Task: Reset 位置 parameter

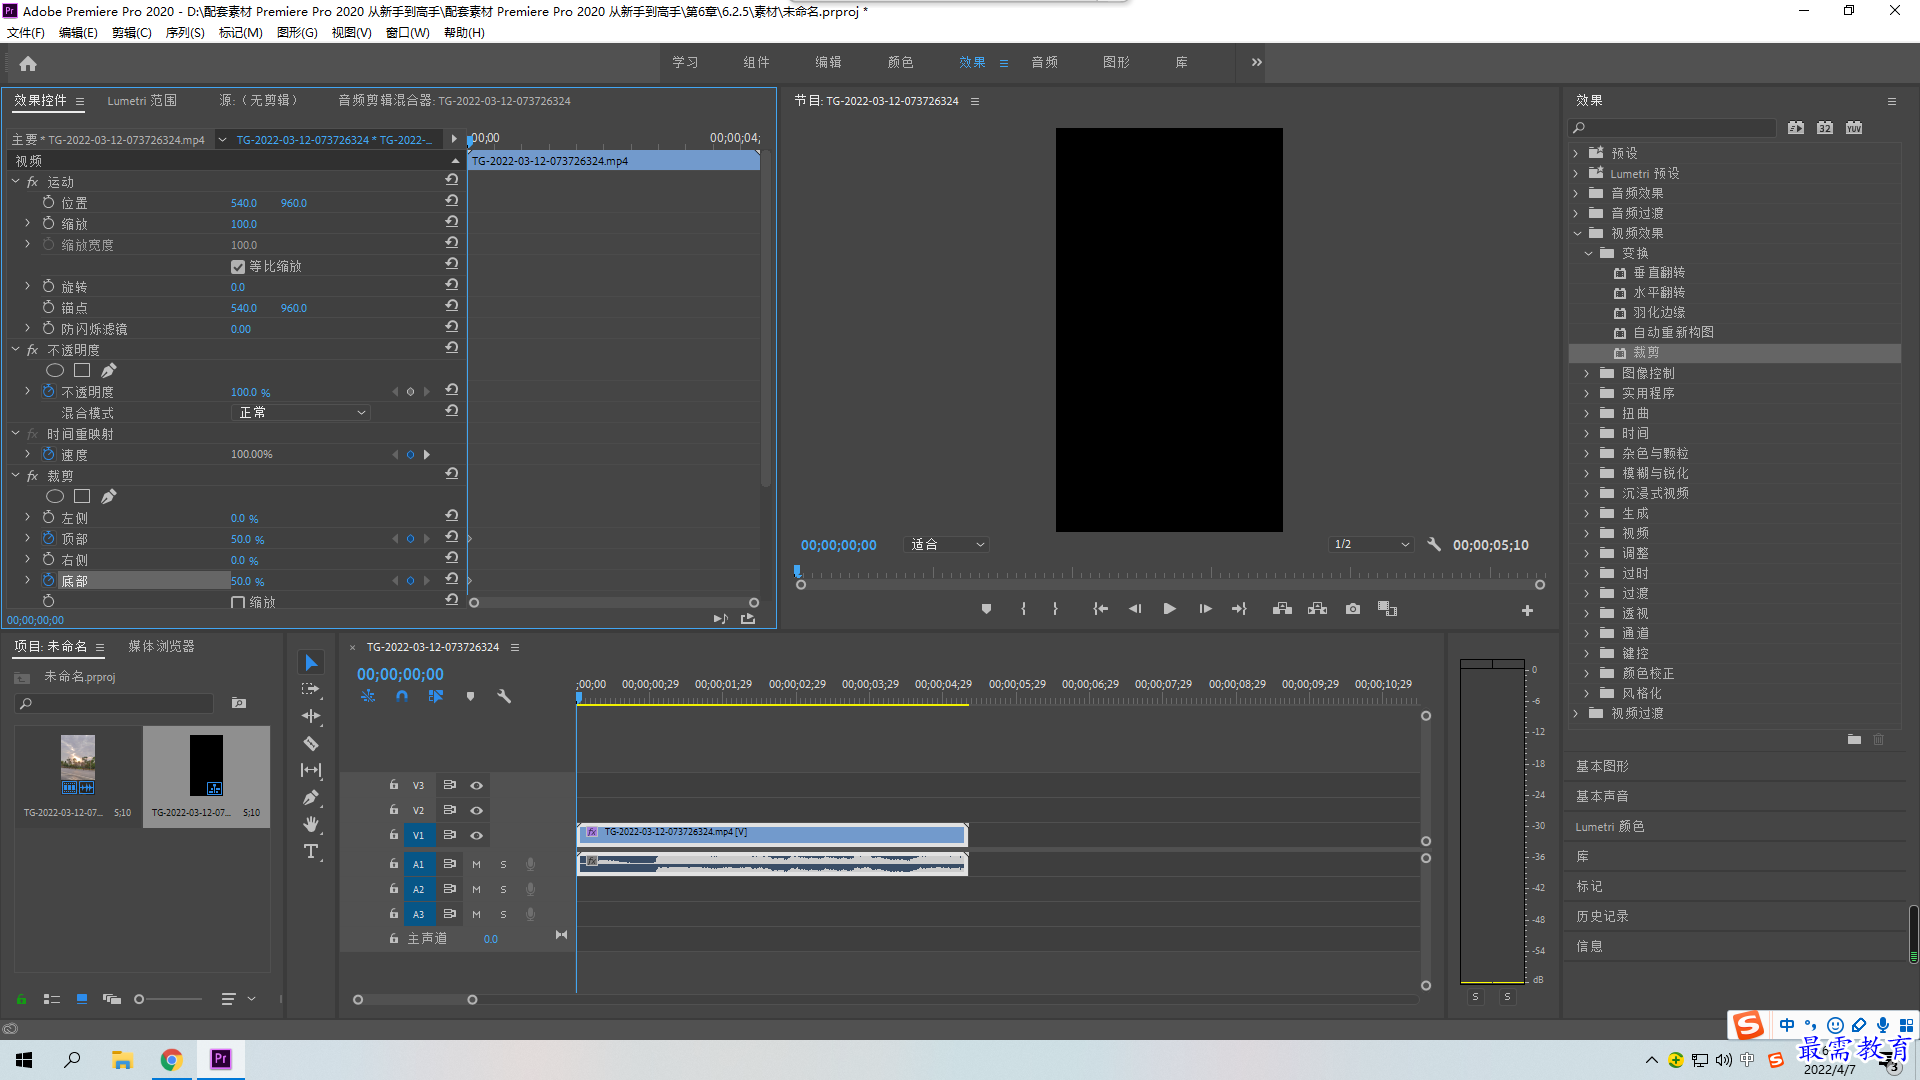Action: 452,201
